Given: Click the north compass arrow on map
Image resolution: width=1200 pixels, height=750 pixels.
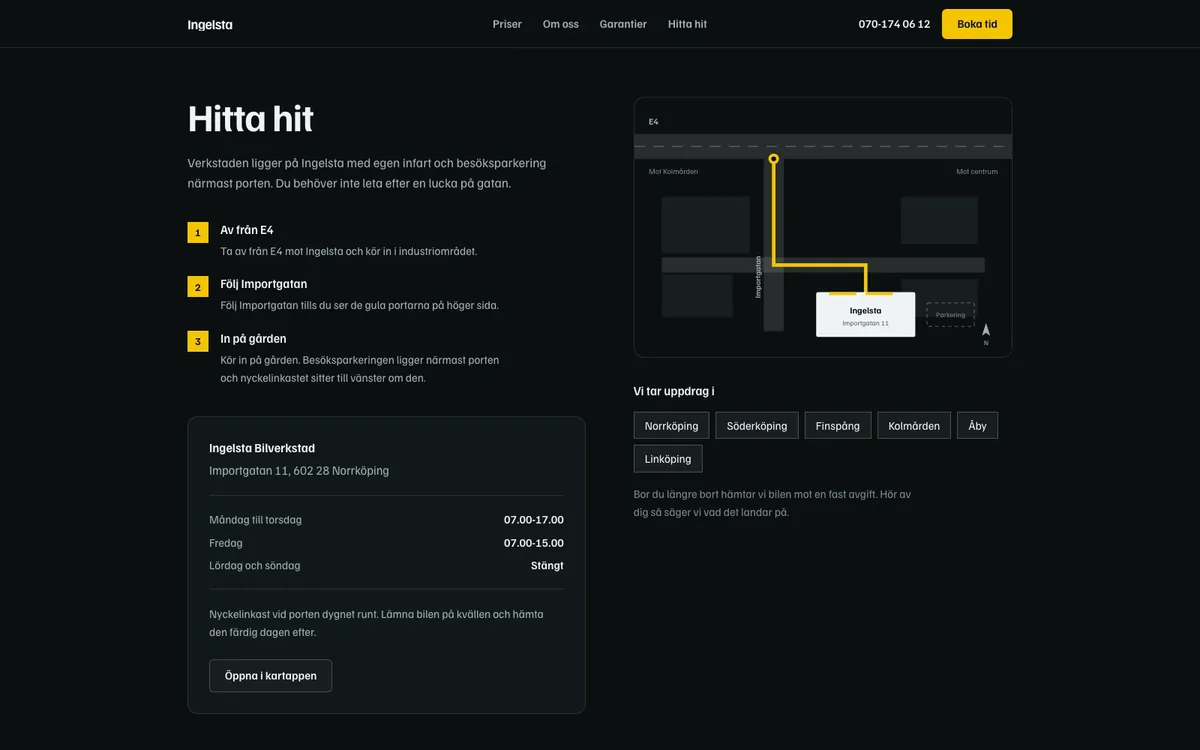Looking at the screenshot, I should pyautogui.click(x=986, y=330).
